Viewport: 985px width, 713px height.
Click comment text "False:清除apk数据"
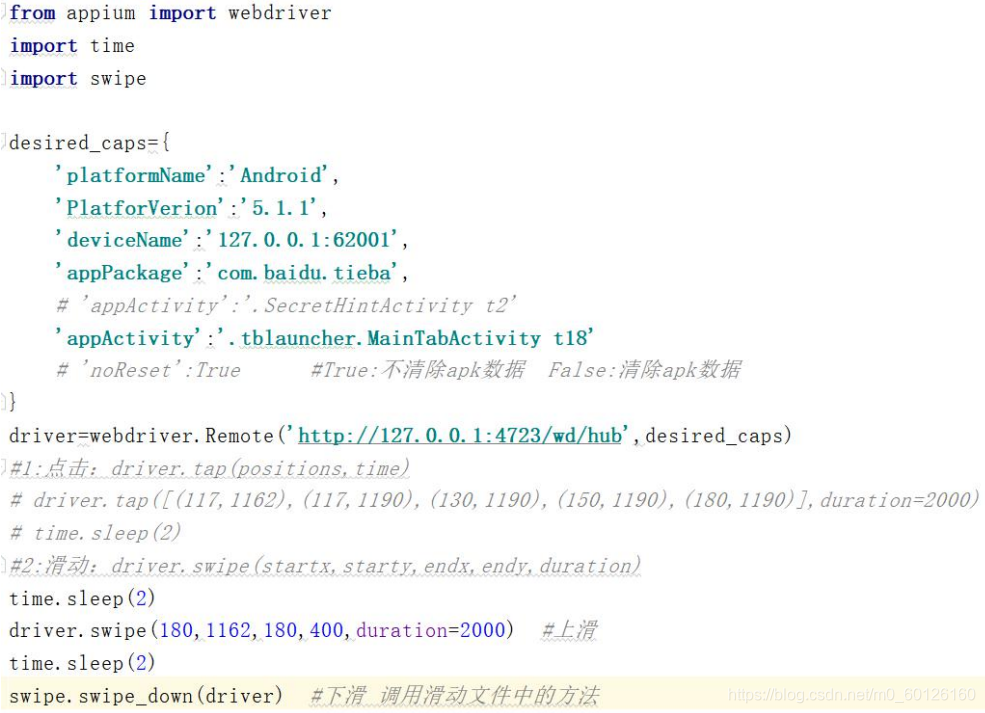[645, 369]
